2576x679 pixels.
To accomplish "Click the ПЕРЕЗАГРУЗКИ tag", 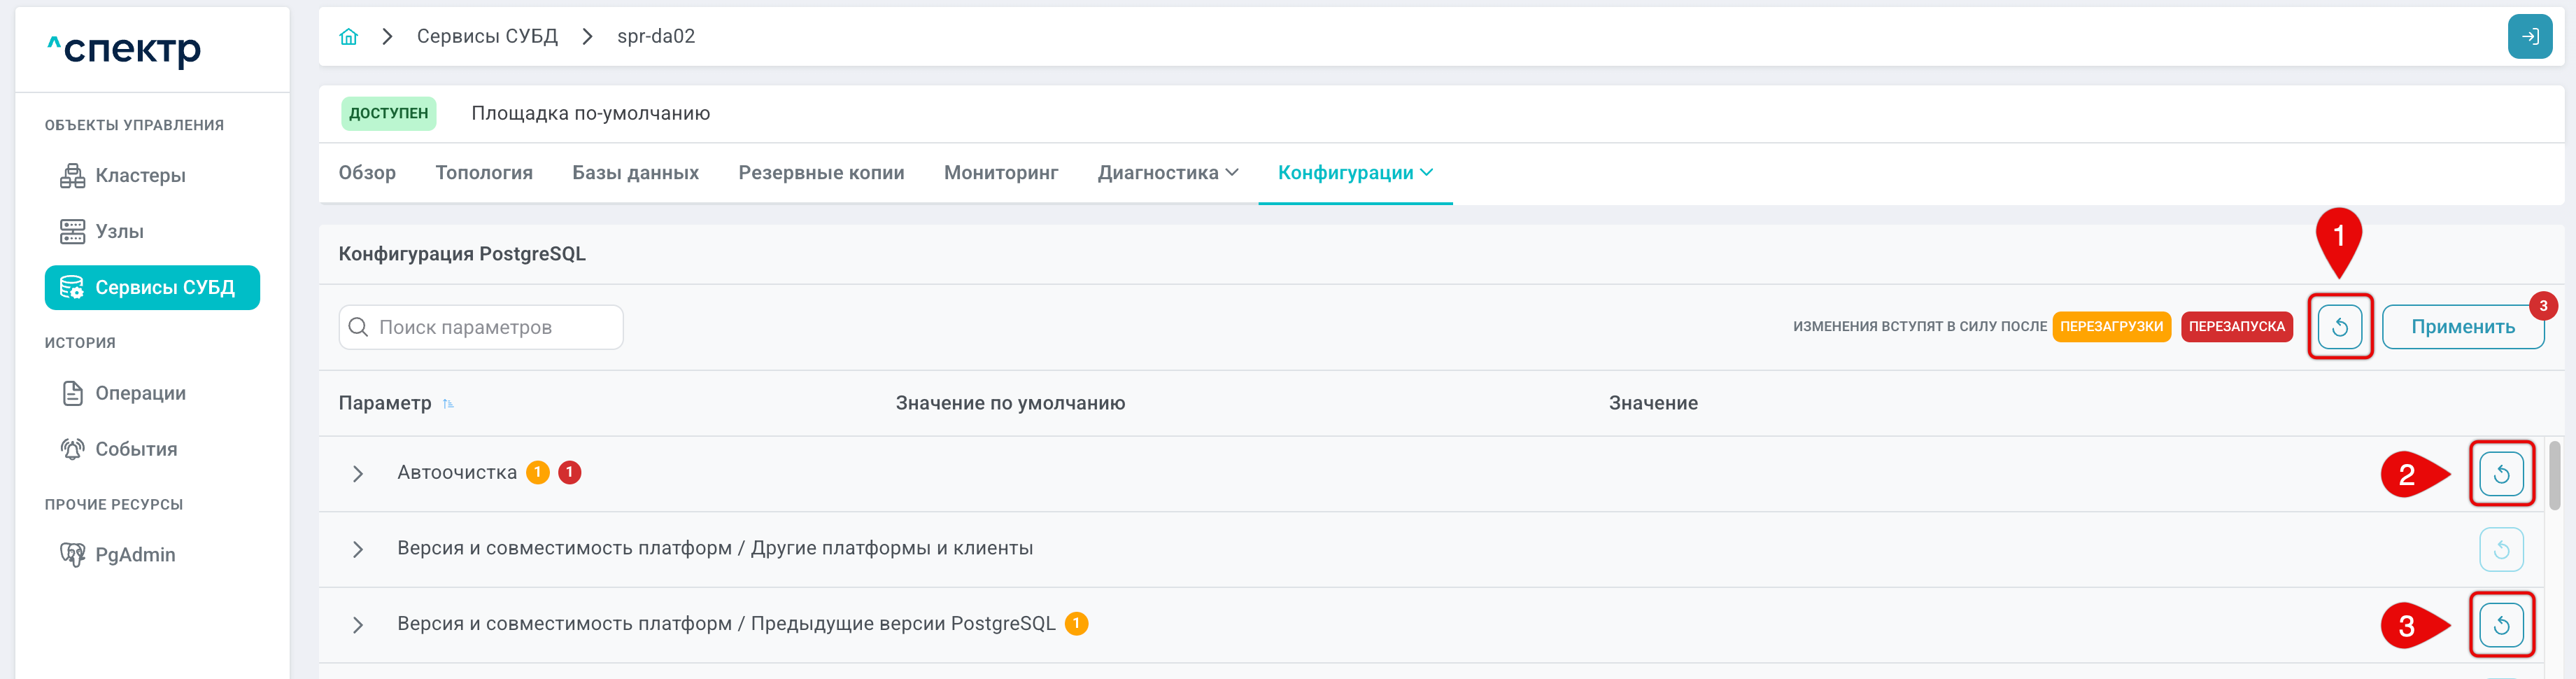I will (x=2111, y=327).
